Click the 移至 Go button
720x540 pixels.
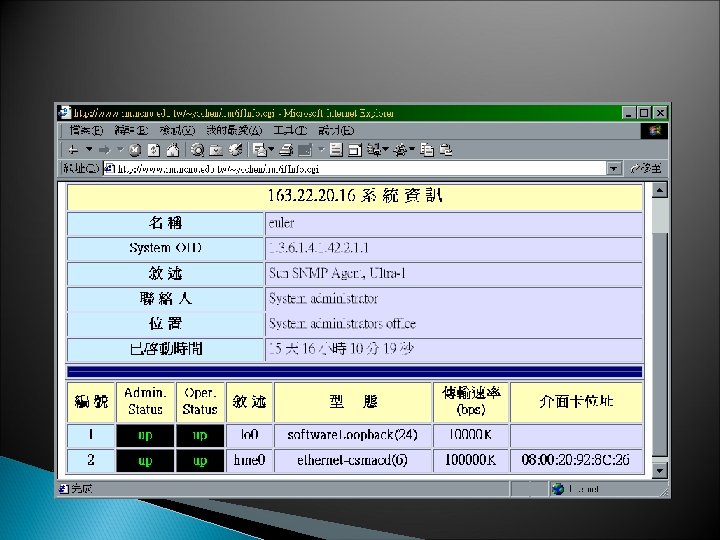tap(647, 169)
